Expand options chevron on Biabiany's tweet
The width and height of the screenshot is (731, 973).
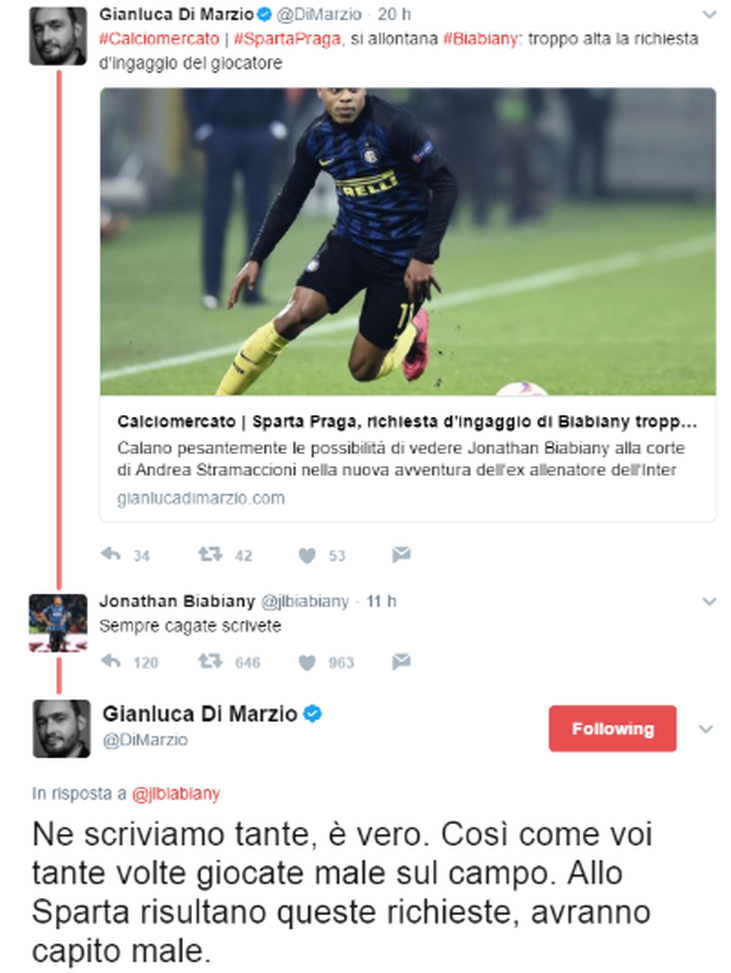click(x=709, y=601)
